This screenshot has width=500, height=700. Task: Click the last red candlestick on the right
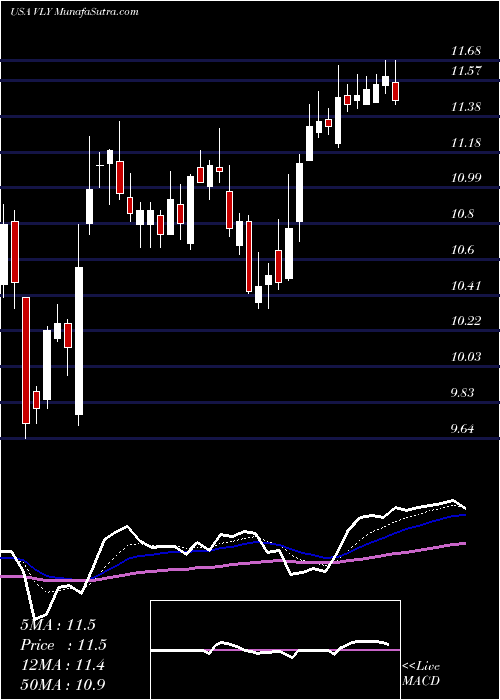pyautogui.click(x=396, y=92)
